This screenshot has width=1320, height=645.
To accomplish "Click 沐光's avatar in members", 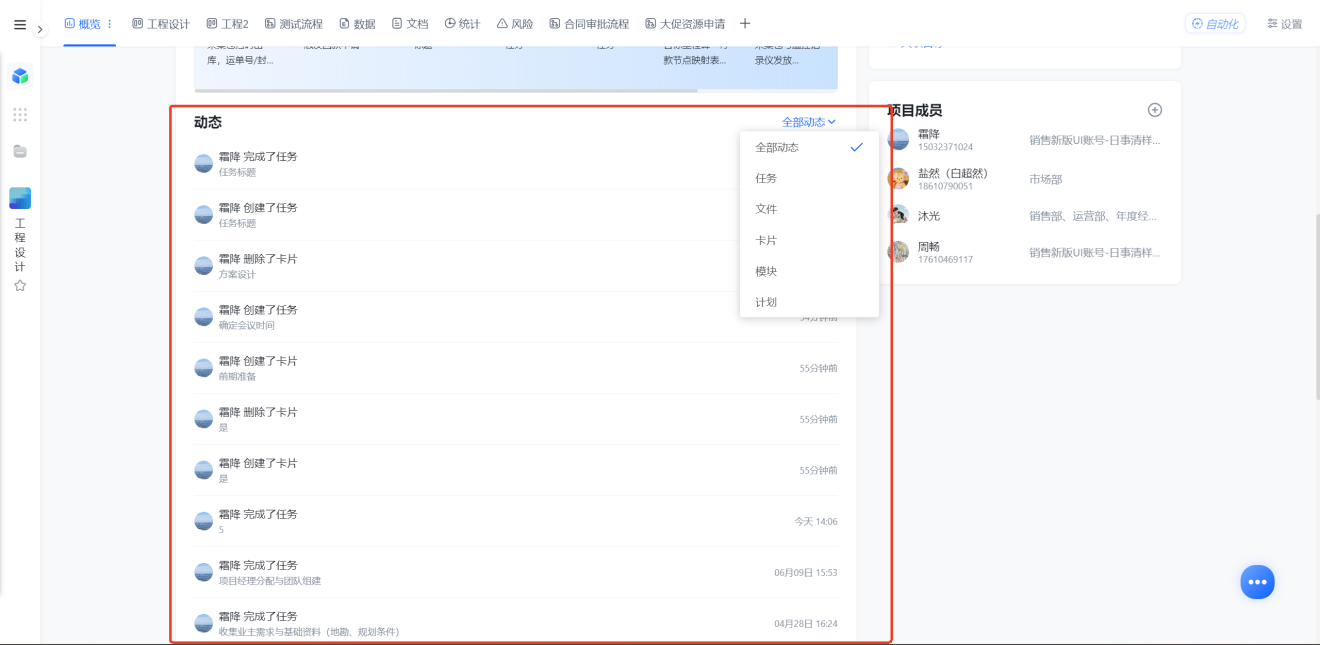I will point(899,215).
